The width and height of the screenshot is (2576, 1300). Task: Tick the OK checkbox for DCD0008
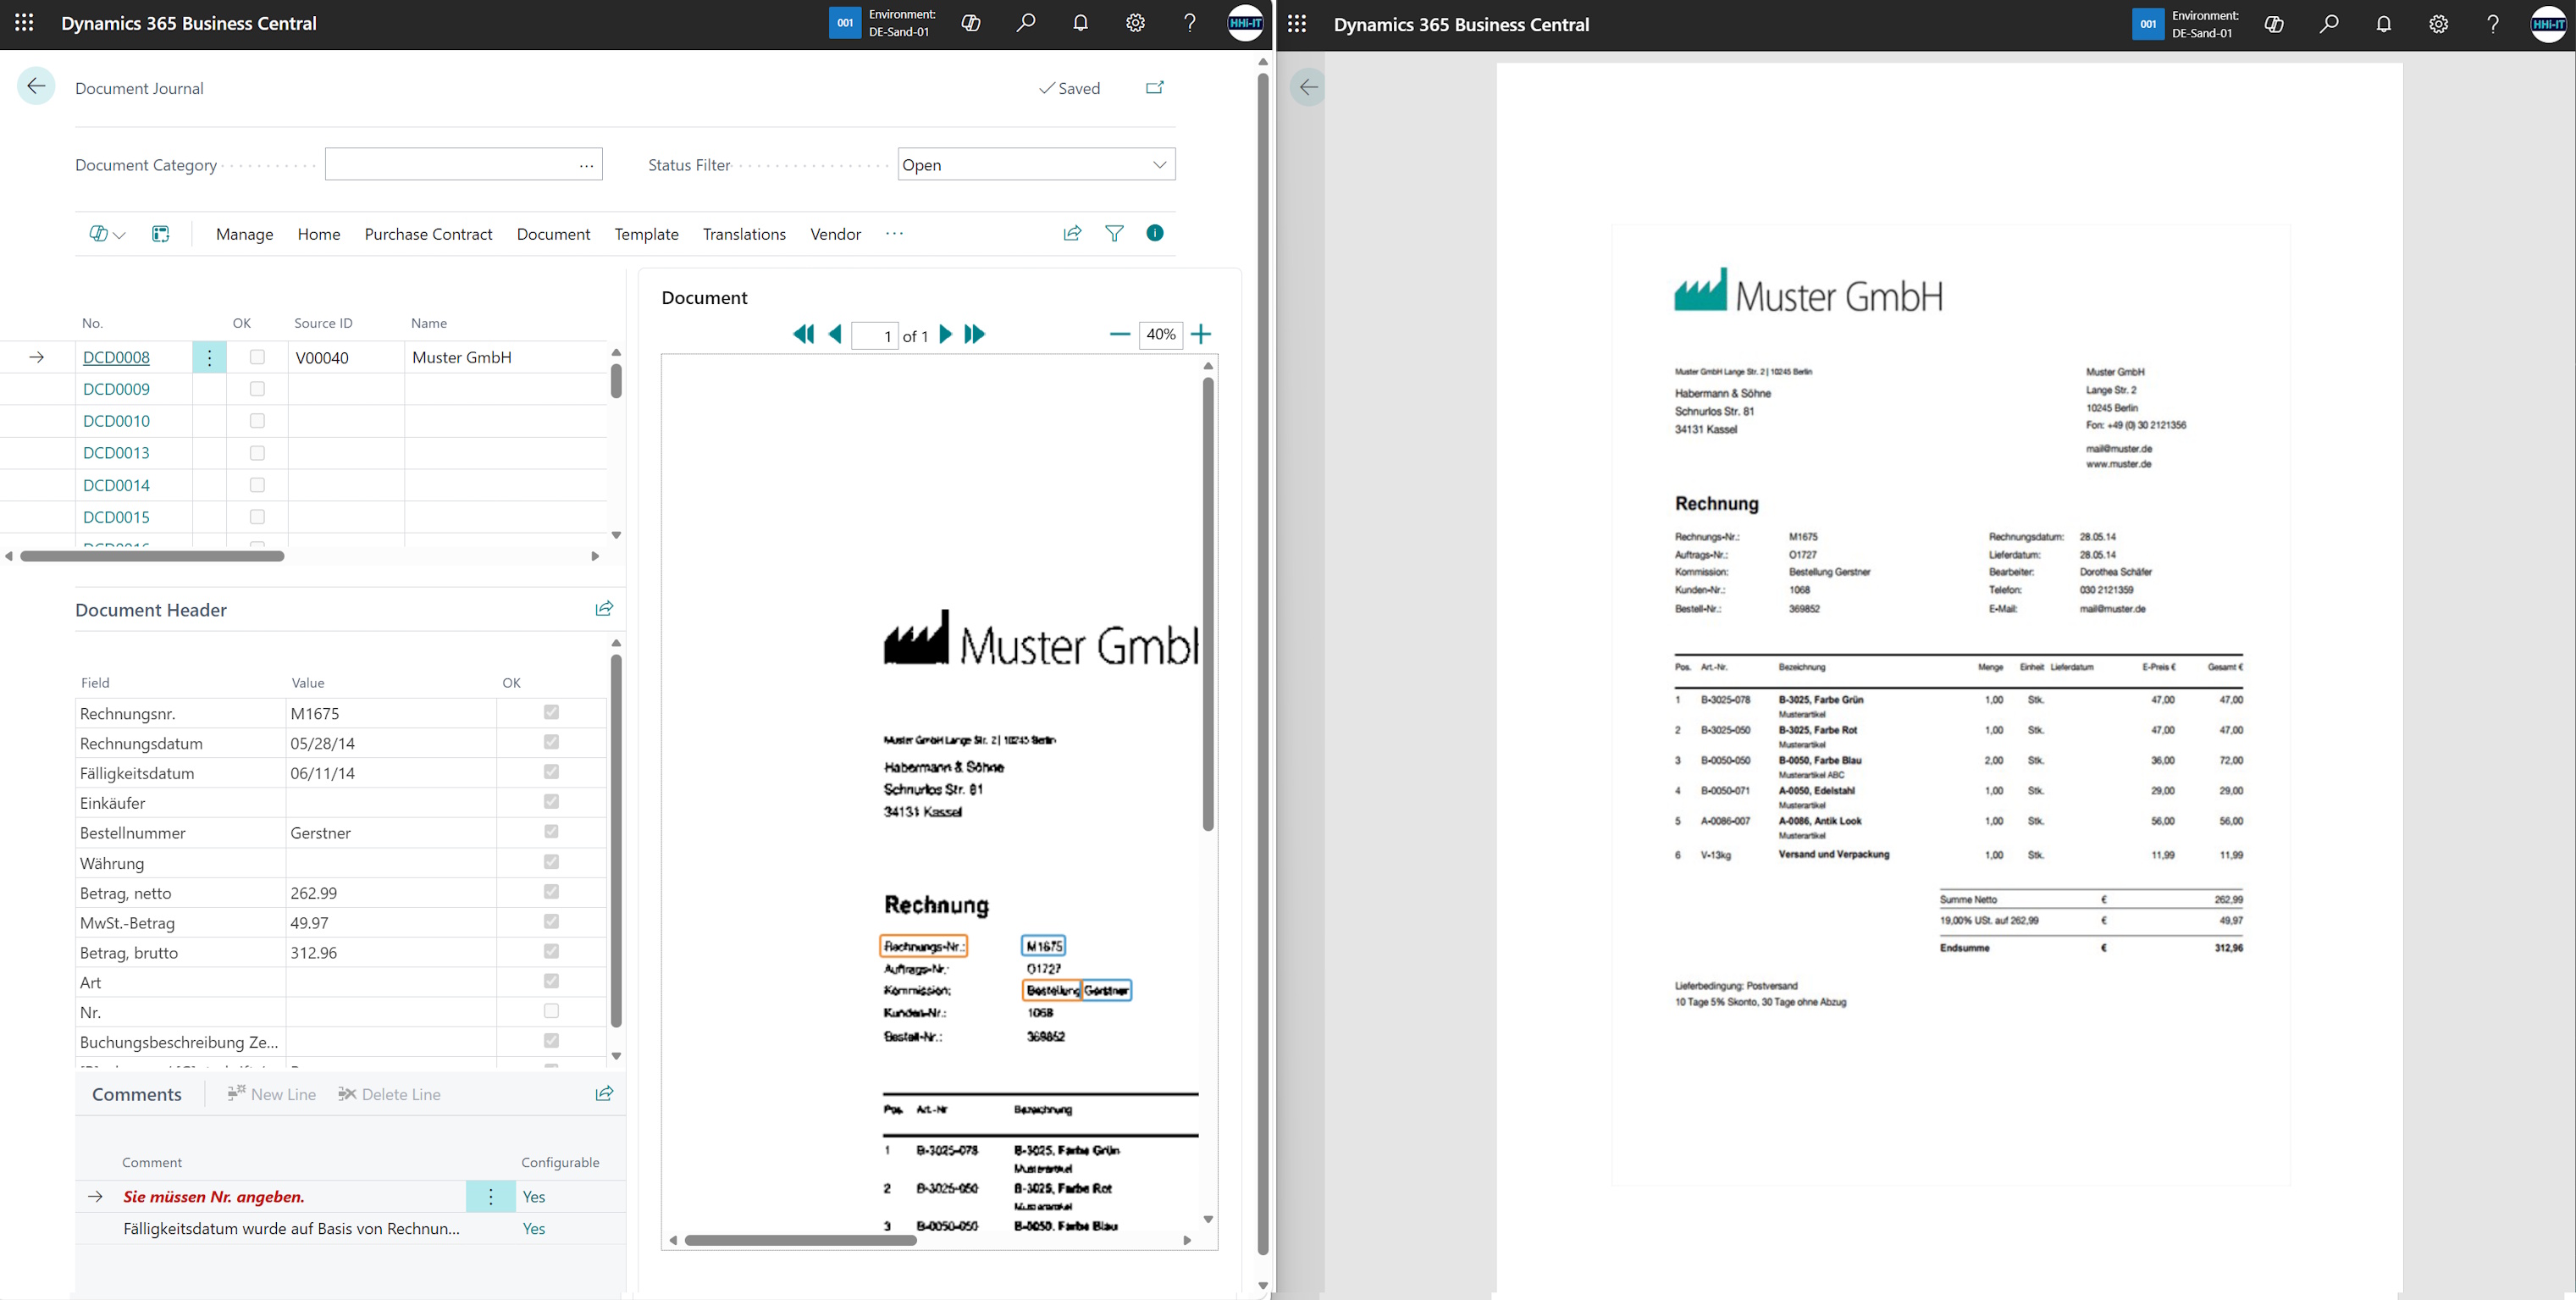[257, 357]
